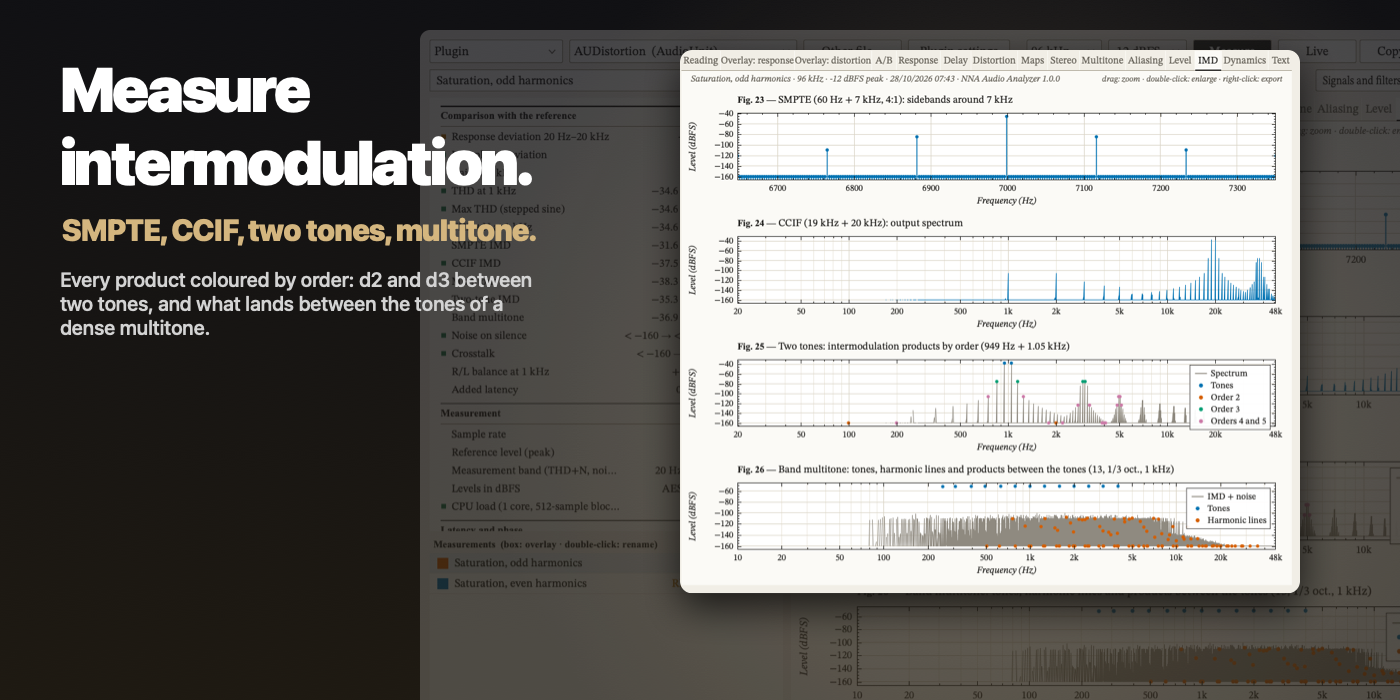Select the Levels in dBFS row
Viewport: 1400px width, 700px height.
(x=560, y=488)
